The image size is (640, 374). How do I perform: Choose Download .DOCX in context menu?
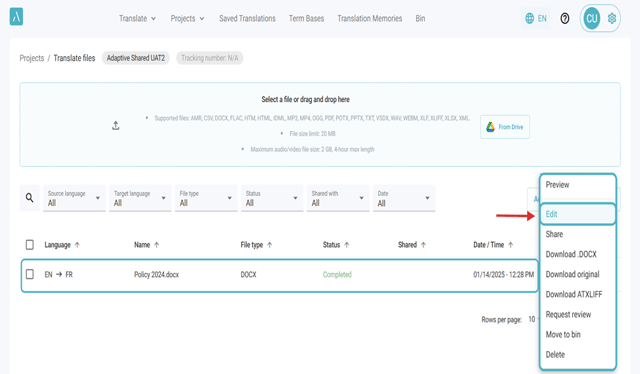[x=578, y=254]
